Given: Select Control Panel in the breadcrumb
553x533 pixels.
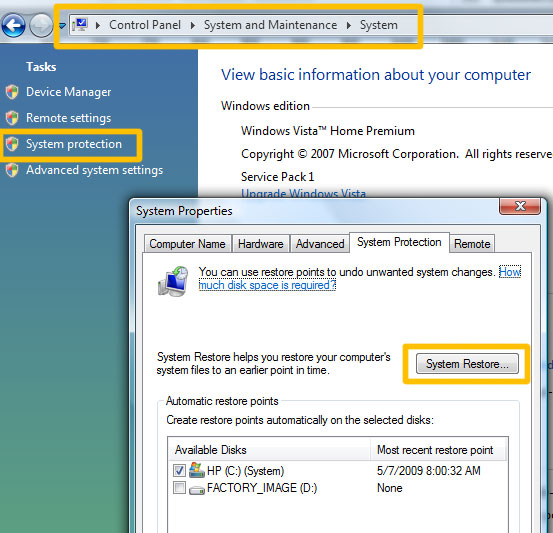Looking at the screenshot, I should coord(145,25).
